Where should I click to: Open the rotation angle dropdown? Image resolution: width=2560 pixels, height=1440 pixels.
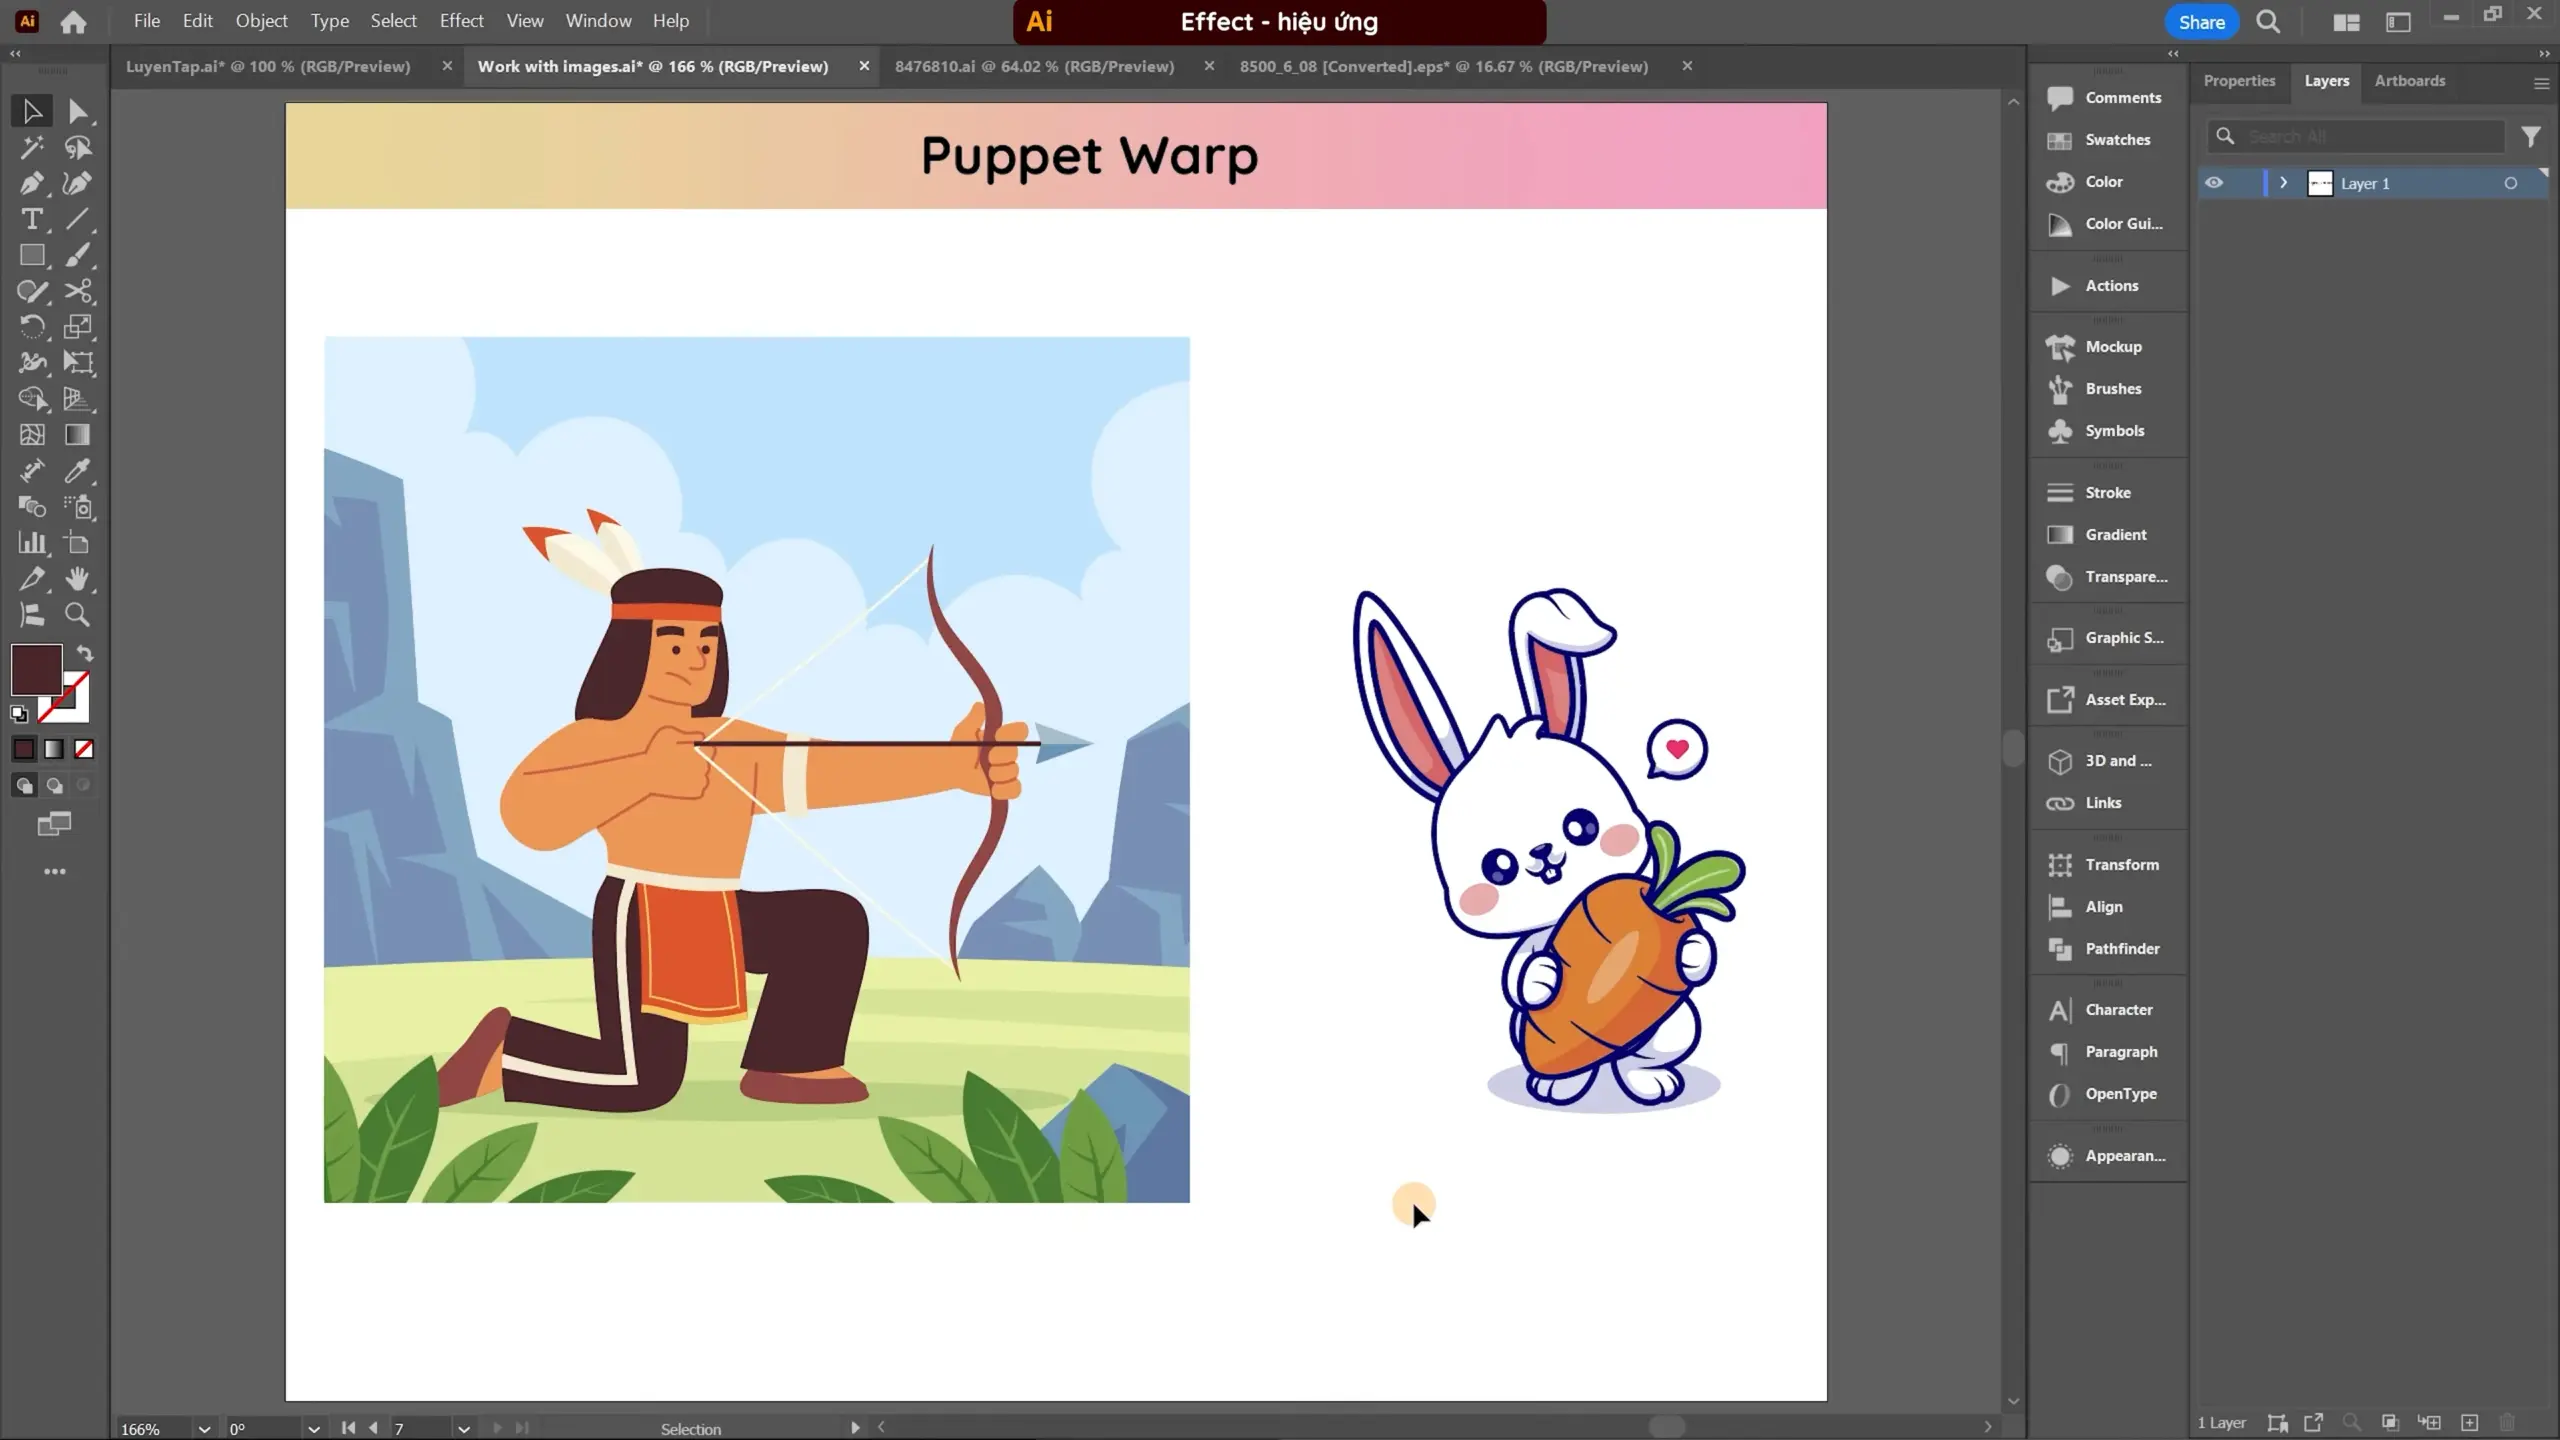(313, 1429)
